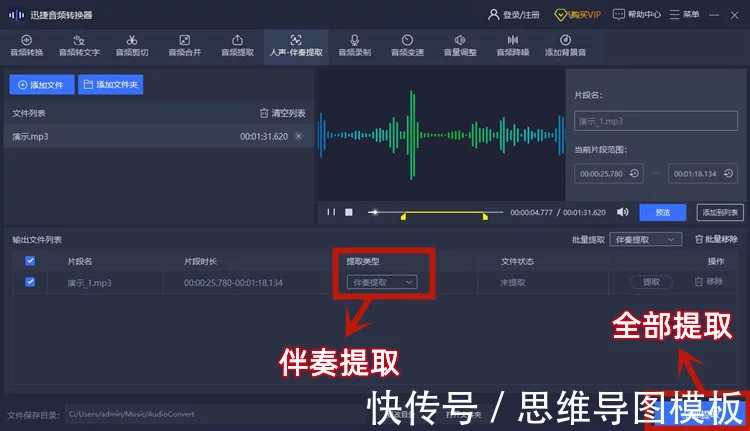Open the 音频变速 tool
Screen dimensions: 750x431
tap(407, 46)
